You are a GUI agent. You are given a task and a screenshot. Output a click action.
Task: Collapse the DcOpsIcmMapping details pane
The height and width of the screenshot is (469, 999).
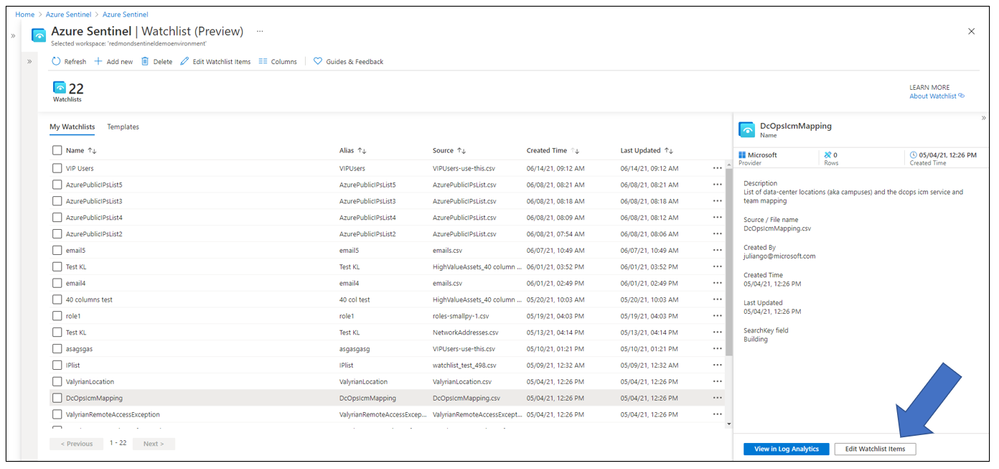[x=983, y=118]
